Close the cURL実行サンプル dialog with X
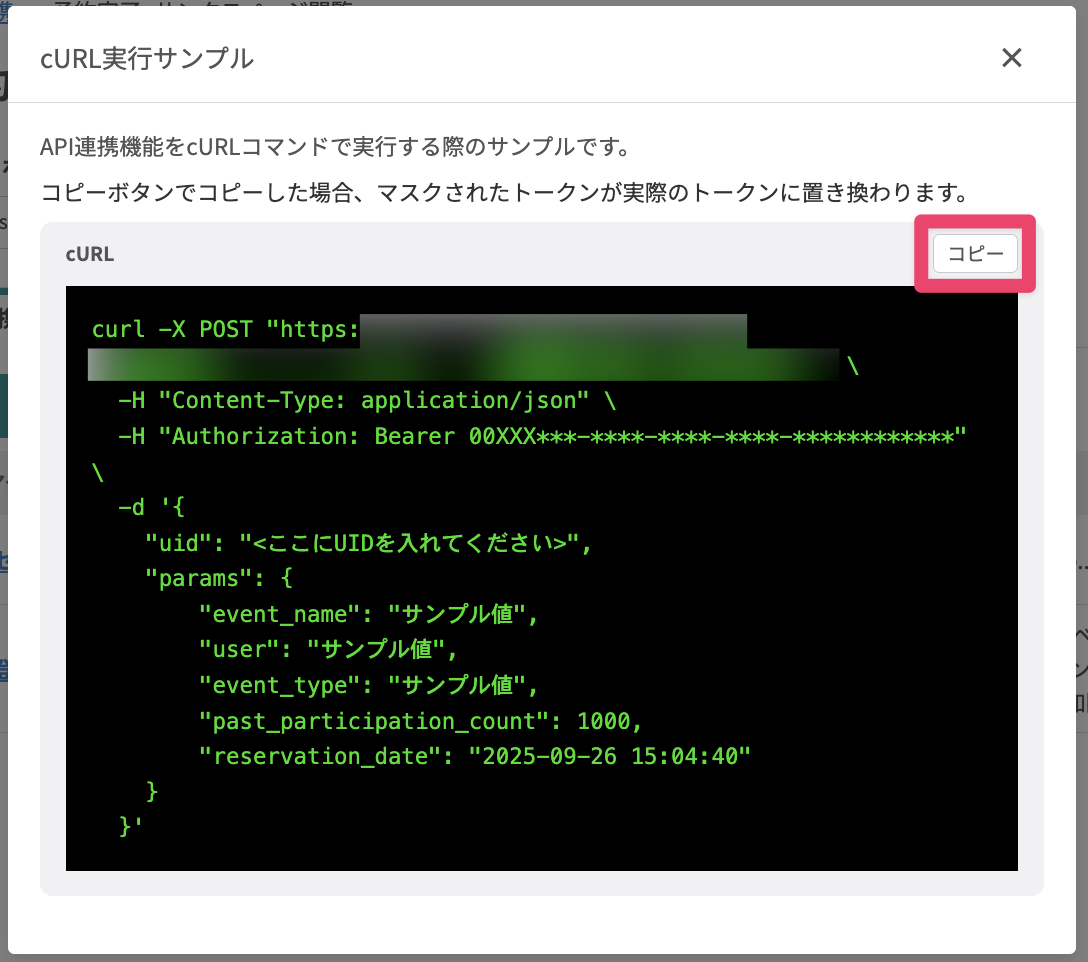 click(x=1012, y=58)
